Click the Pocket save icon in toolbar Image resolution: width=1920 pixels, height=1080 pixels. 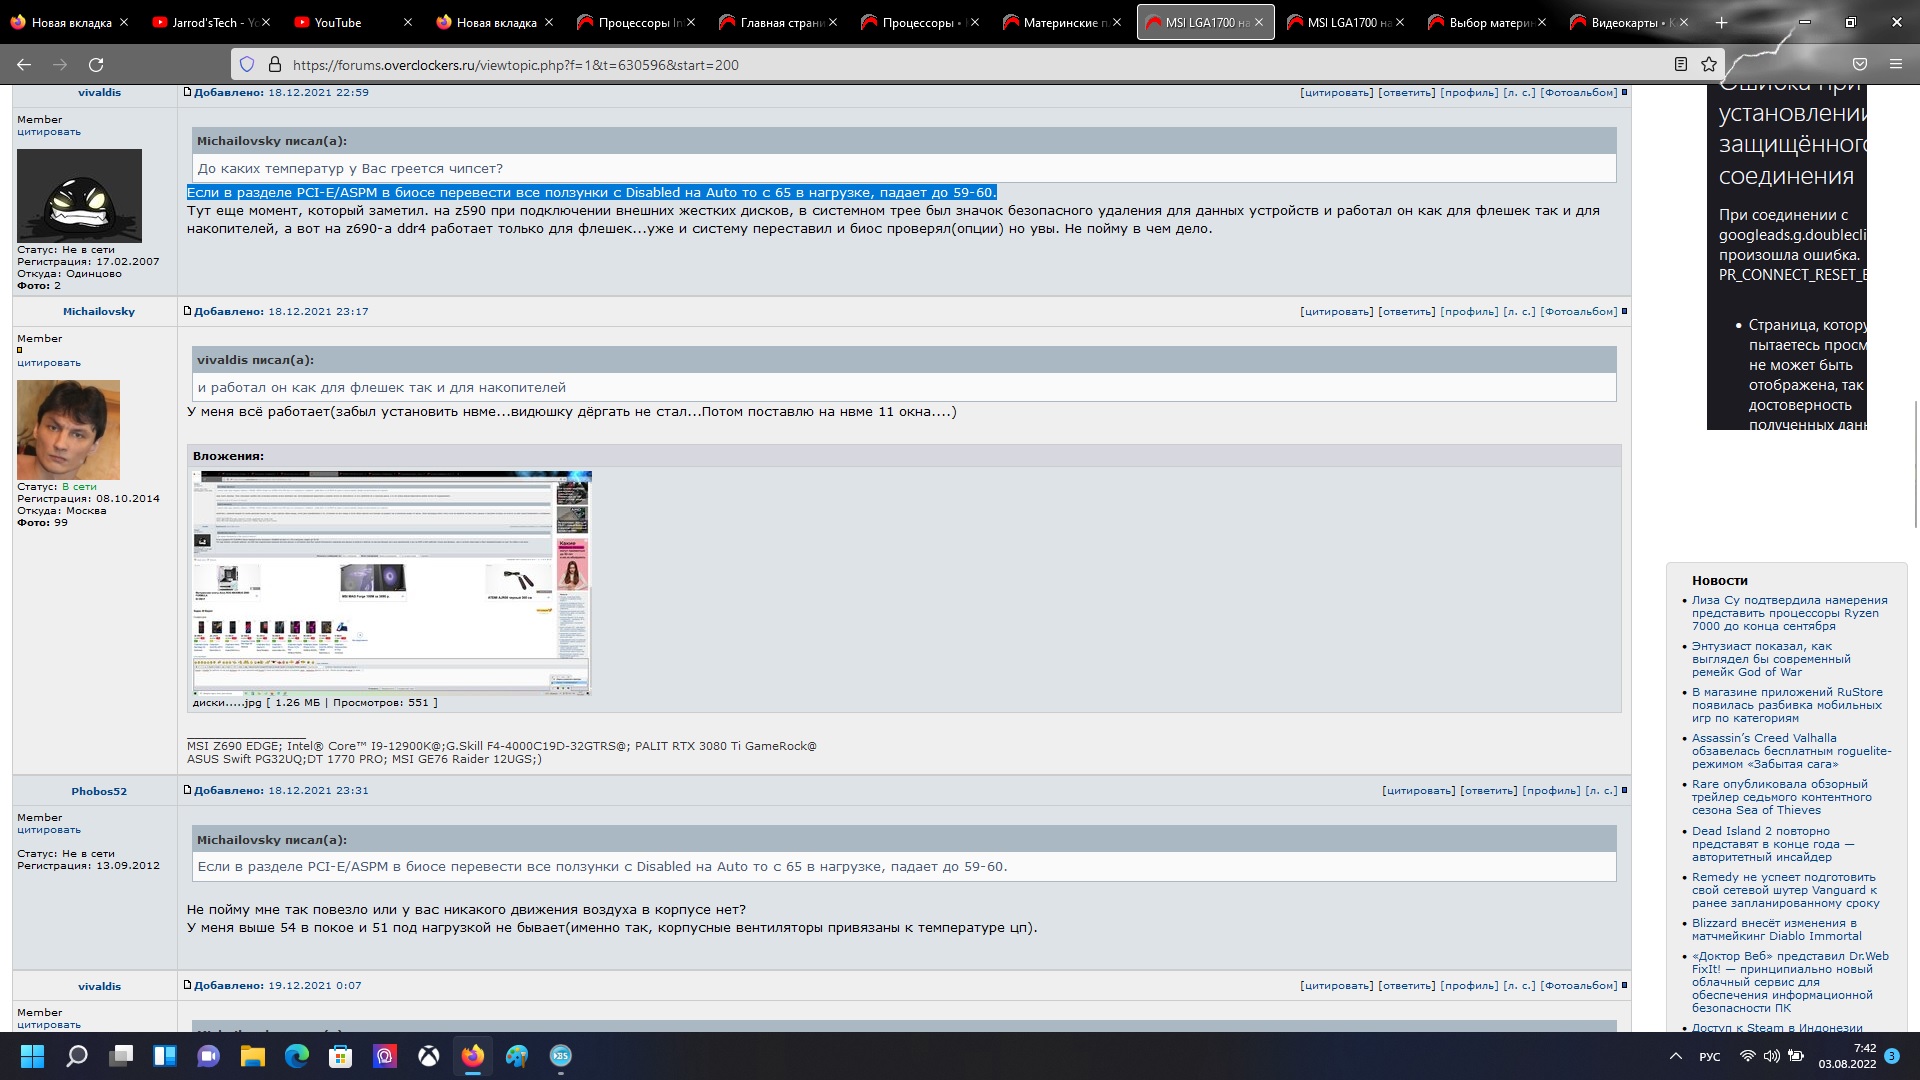pyautogui.click(x=1860, y=65)
